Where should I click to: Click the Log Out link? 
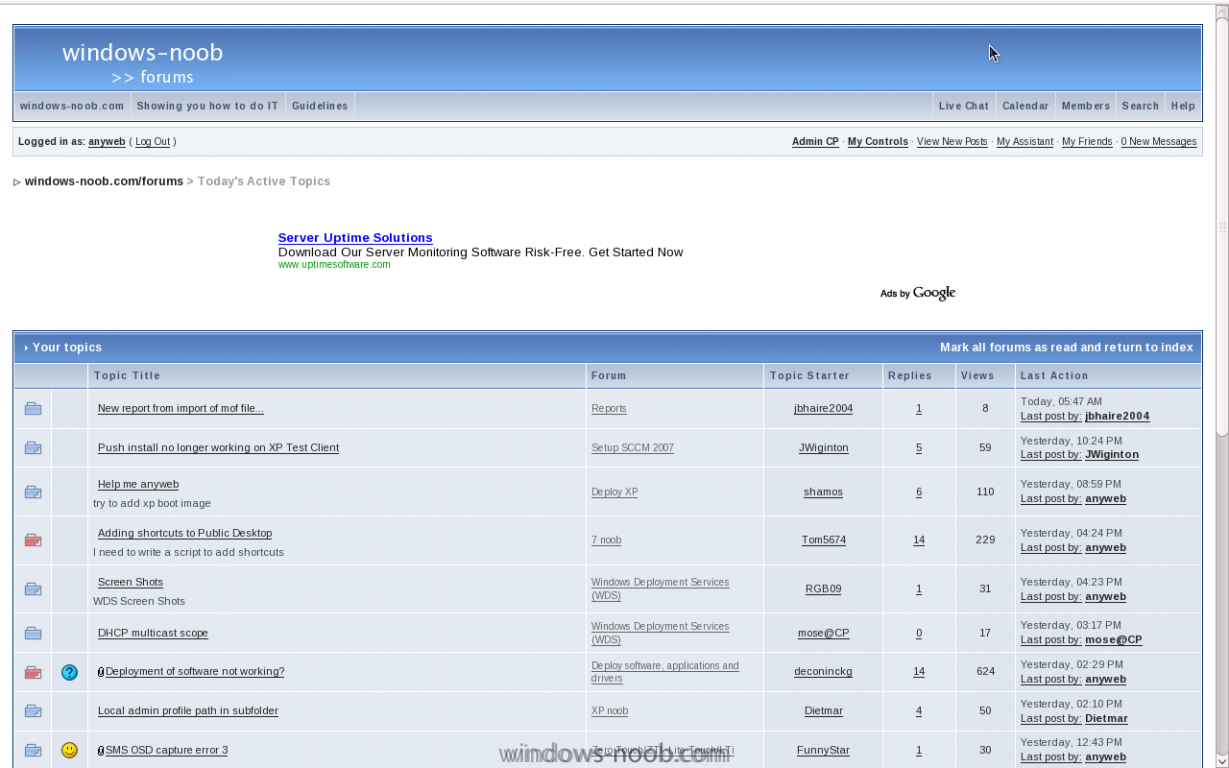[153, 142]
